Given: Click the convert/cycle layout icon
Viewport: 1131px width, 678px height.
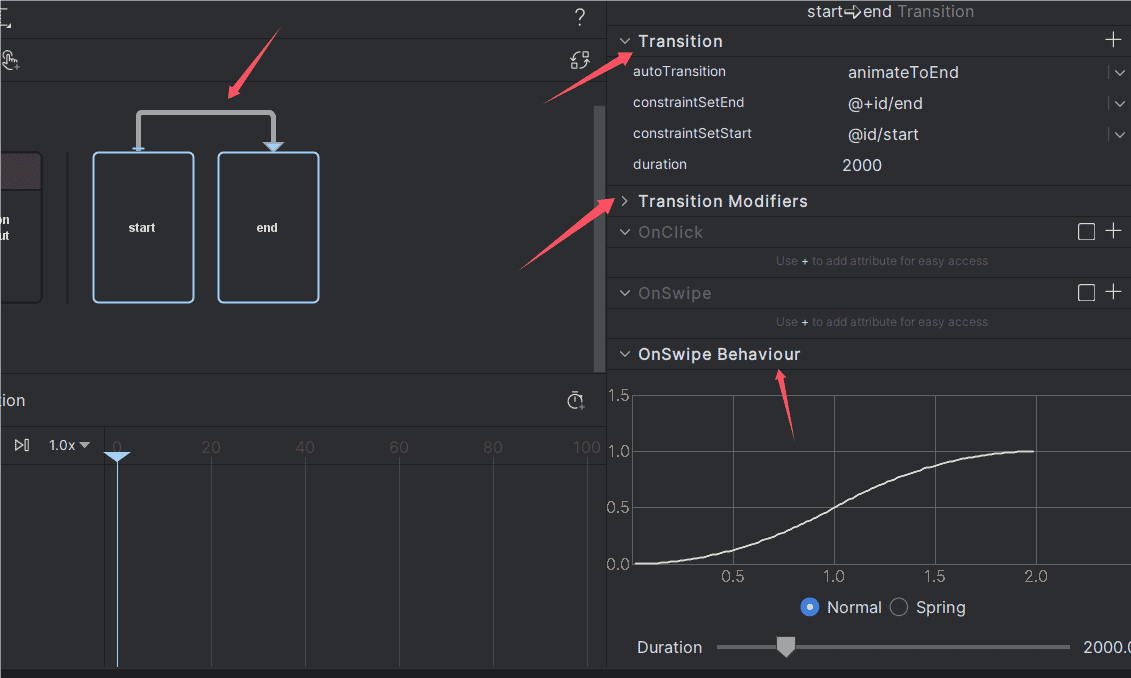Looking at the screenshot, I should 580,61.
